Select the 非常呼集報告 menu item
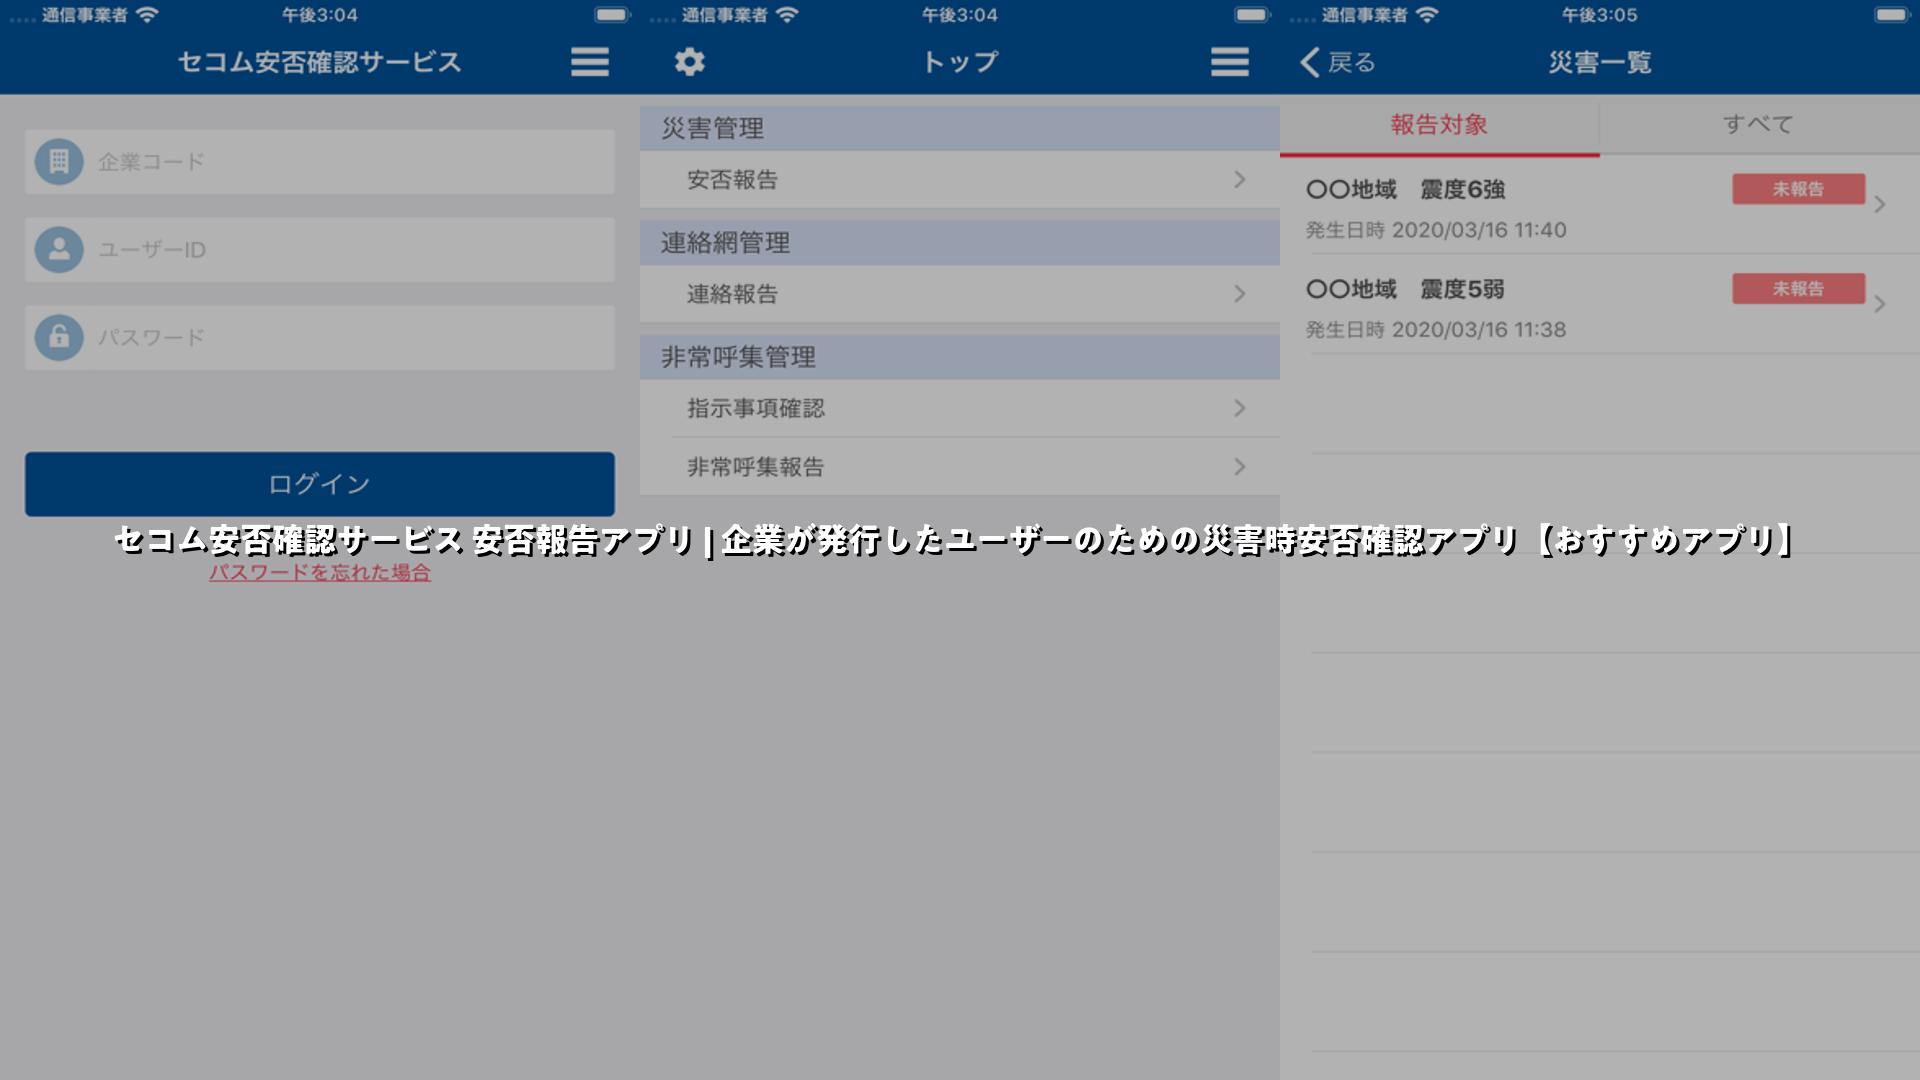The image size is (1920, 1080). click(960, 467)
